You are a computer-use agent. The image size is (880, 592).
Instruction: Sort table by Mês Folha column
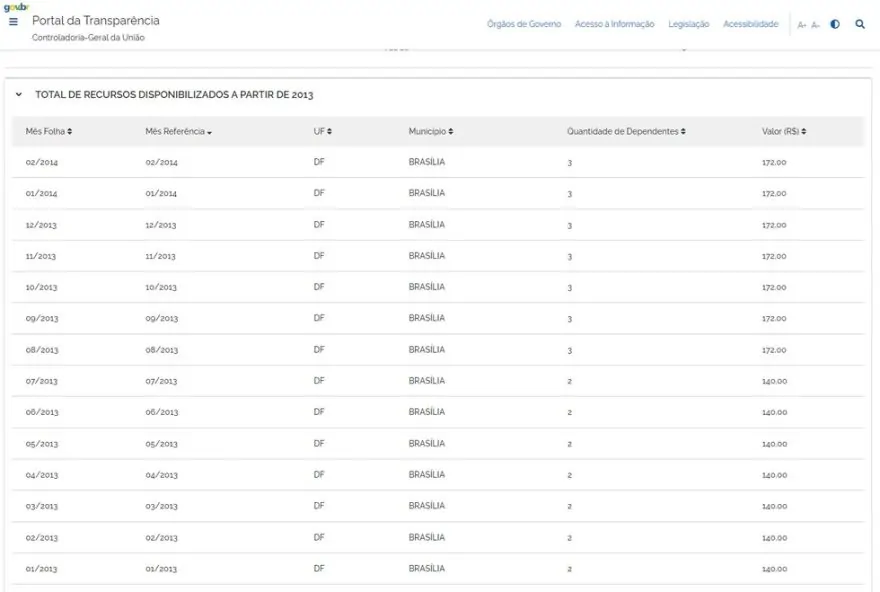pos(48,132)
